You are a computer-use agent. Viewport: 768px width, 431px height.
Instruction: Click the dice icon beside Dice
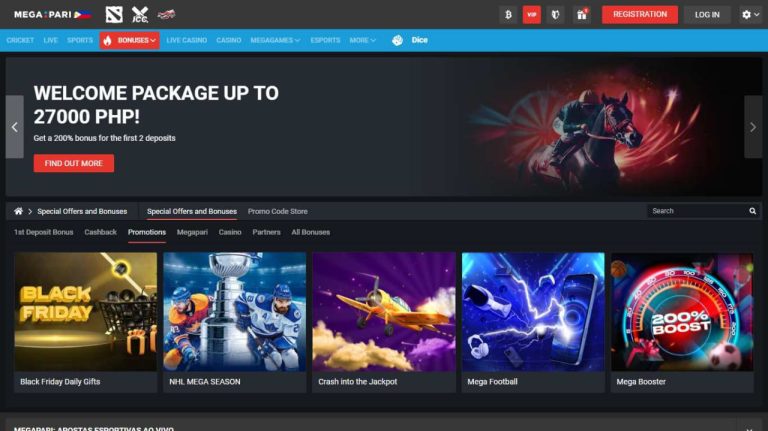pyautogui.click(x=397, y=40)
